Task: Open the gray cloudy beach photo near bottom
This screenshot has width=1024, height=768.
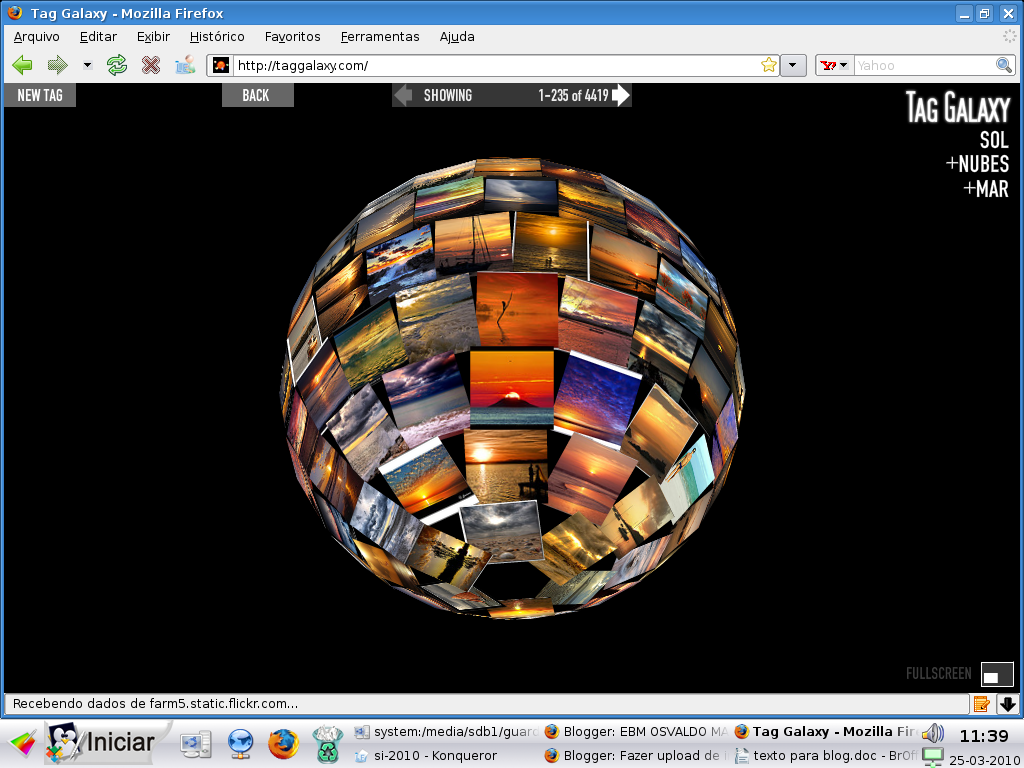Action: (x=502, y=530)
